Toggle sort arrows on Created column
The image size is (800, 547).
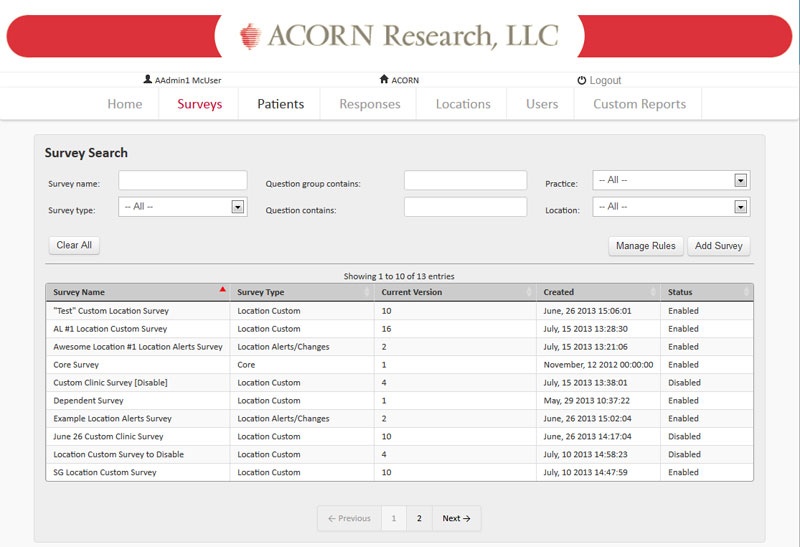653,291
